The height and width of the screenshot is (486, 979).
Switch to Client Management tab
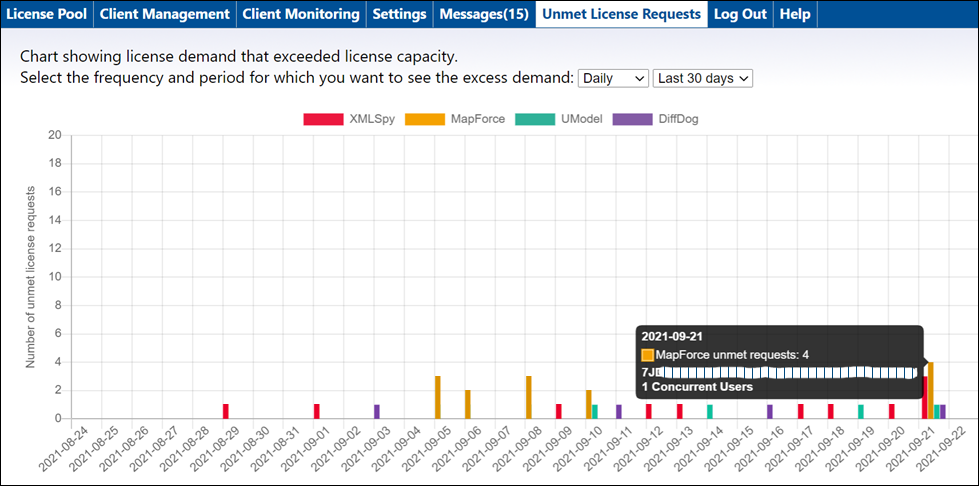(165, 14)
